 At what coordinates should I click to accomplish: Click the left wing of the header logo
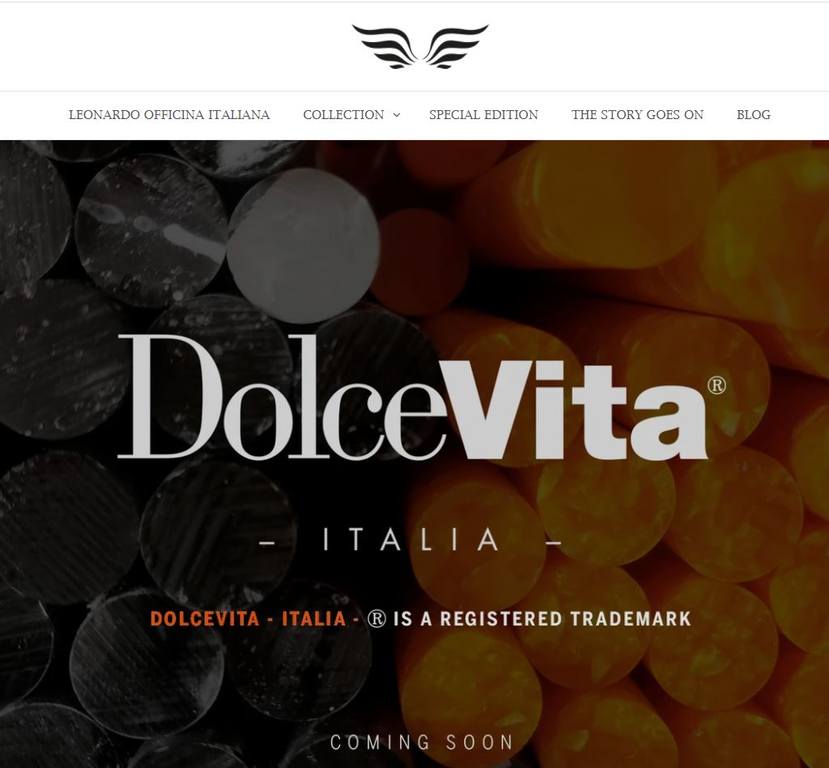tap(385, 47)
